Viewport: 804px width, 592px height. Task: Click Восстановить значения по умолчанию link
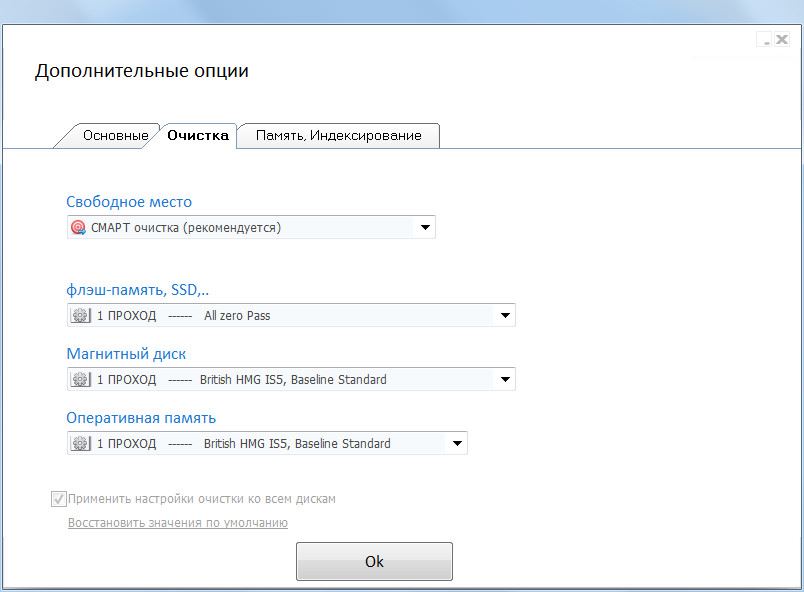tap(178, 523)
